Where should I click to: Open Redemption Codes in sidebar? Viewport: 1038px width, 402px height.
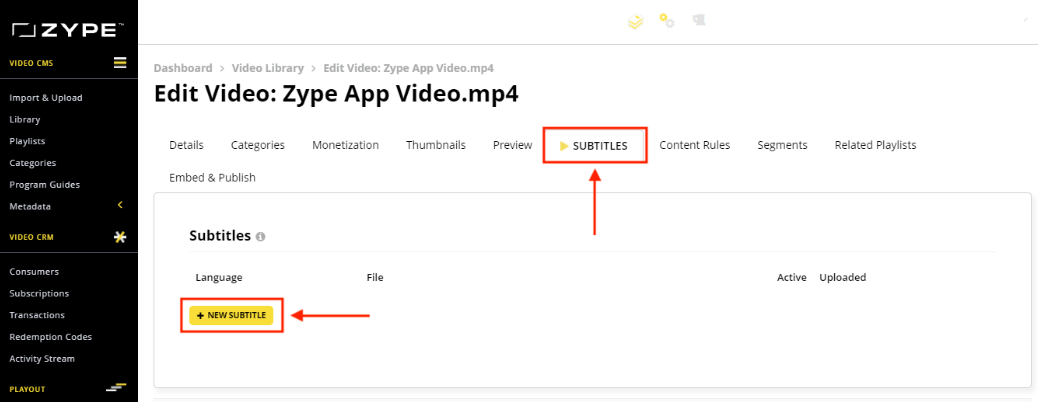[x=50, y=337]
